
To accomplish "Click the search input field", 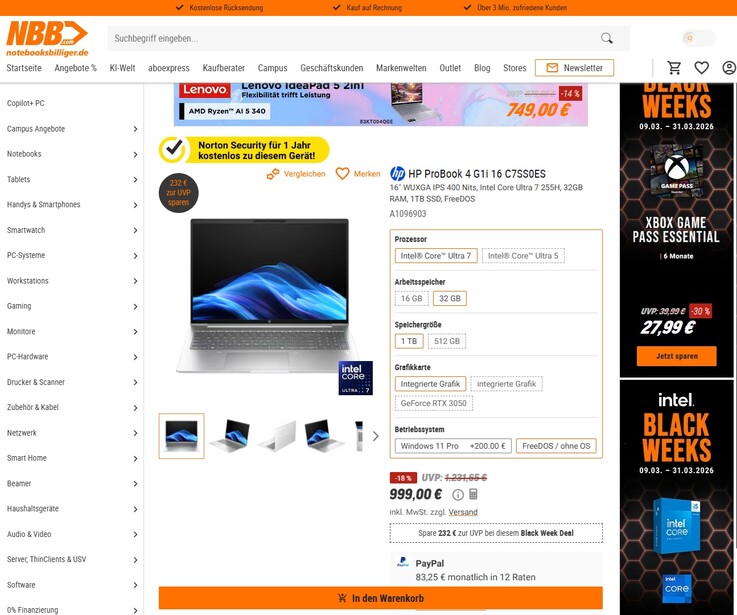I will (353, 38).
